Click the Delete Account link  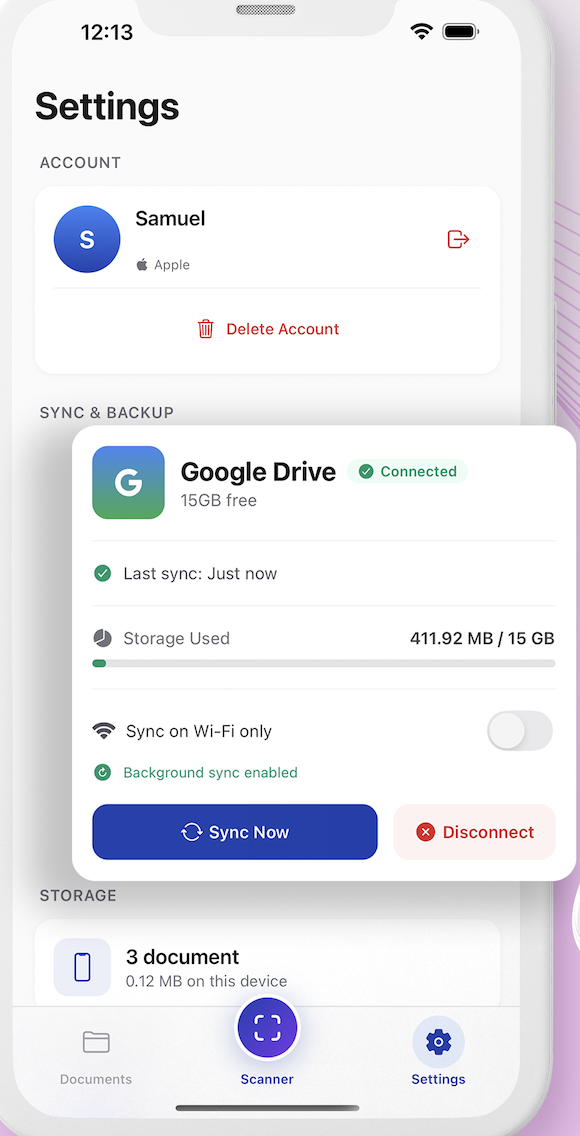click(x=268, y=329)
